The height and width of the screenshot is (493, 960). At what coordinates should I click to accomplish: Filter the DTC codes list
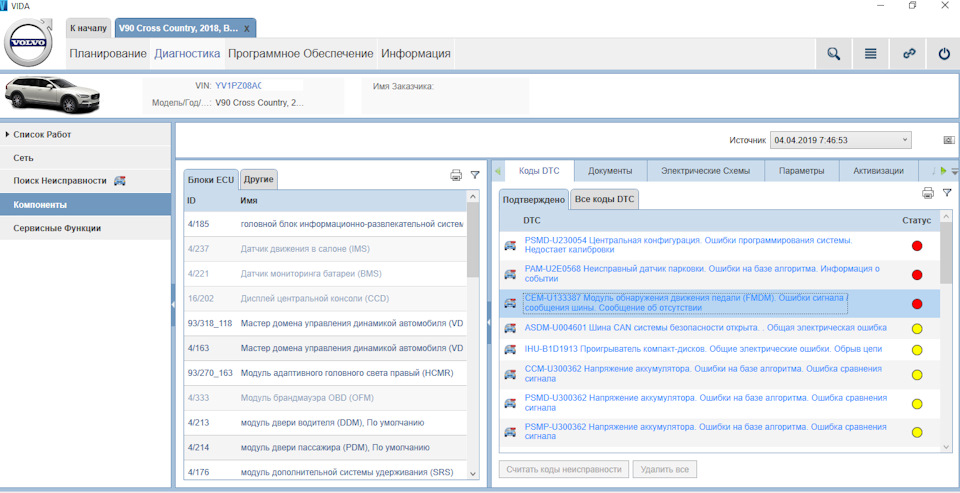tap(947, 194)
